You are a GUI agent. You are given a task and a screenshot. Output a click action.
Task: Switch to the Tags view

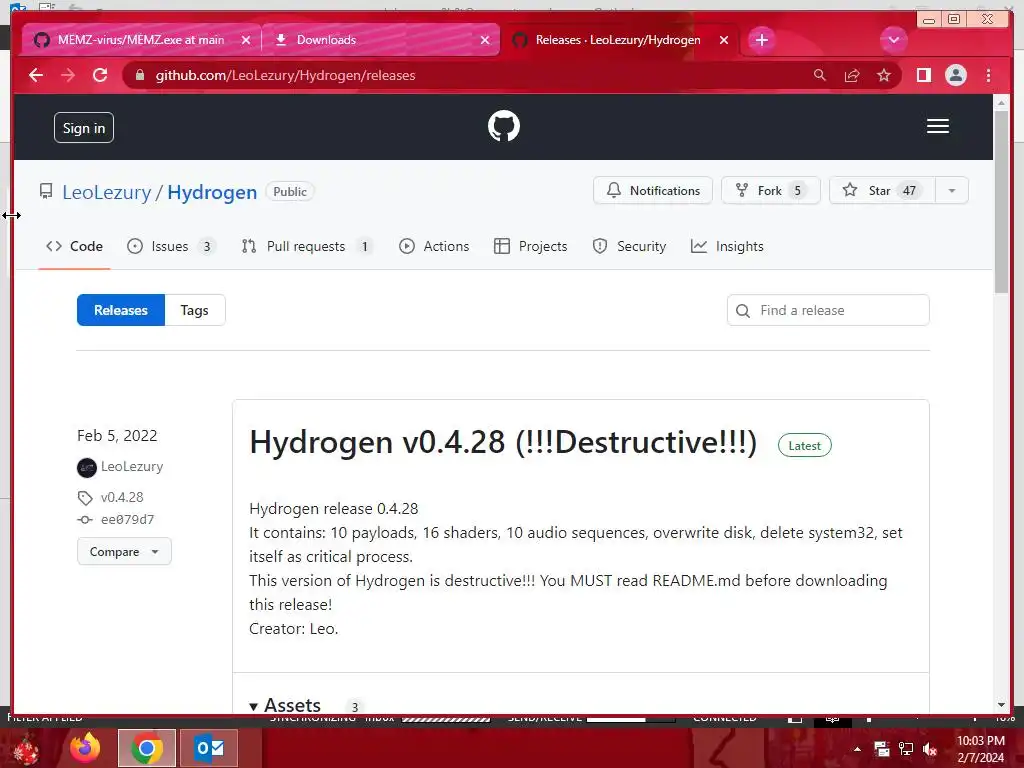(x=195, y=310)
